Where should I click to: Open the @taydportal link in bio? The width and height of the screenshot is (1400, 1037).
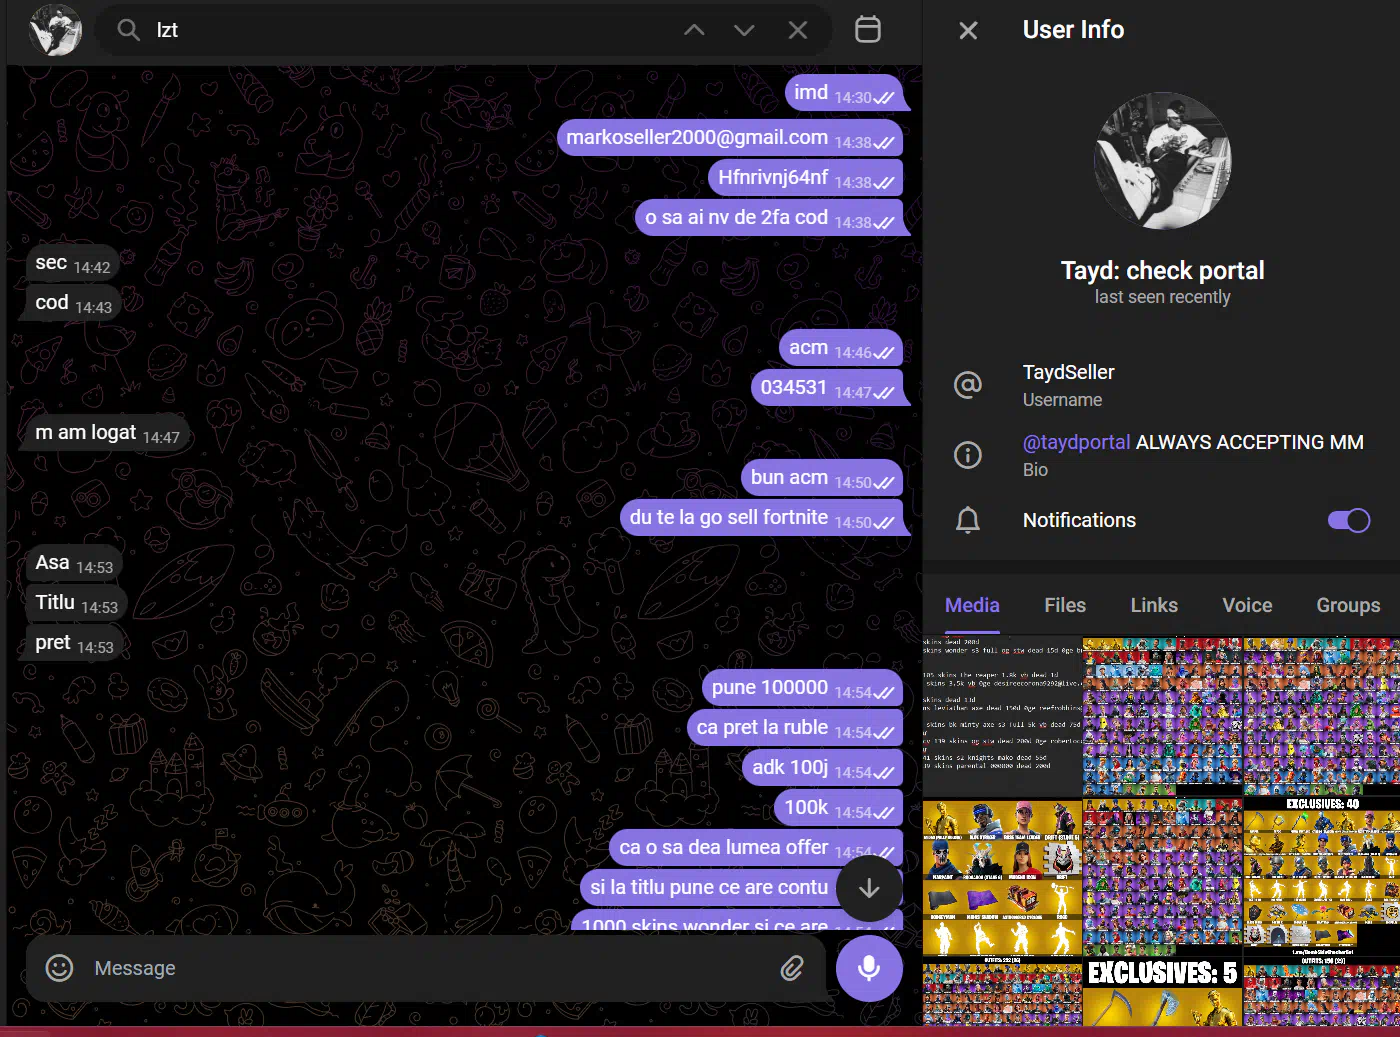tap(1076, 442)
